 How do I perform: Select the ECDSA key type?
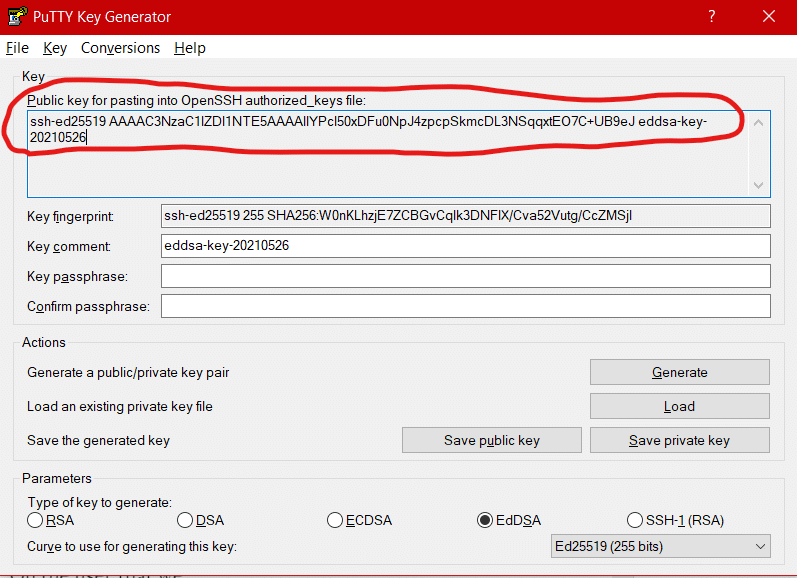[359, 521]
